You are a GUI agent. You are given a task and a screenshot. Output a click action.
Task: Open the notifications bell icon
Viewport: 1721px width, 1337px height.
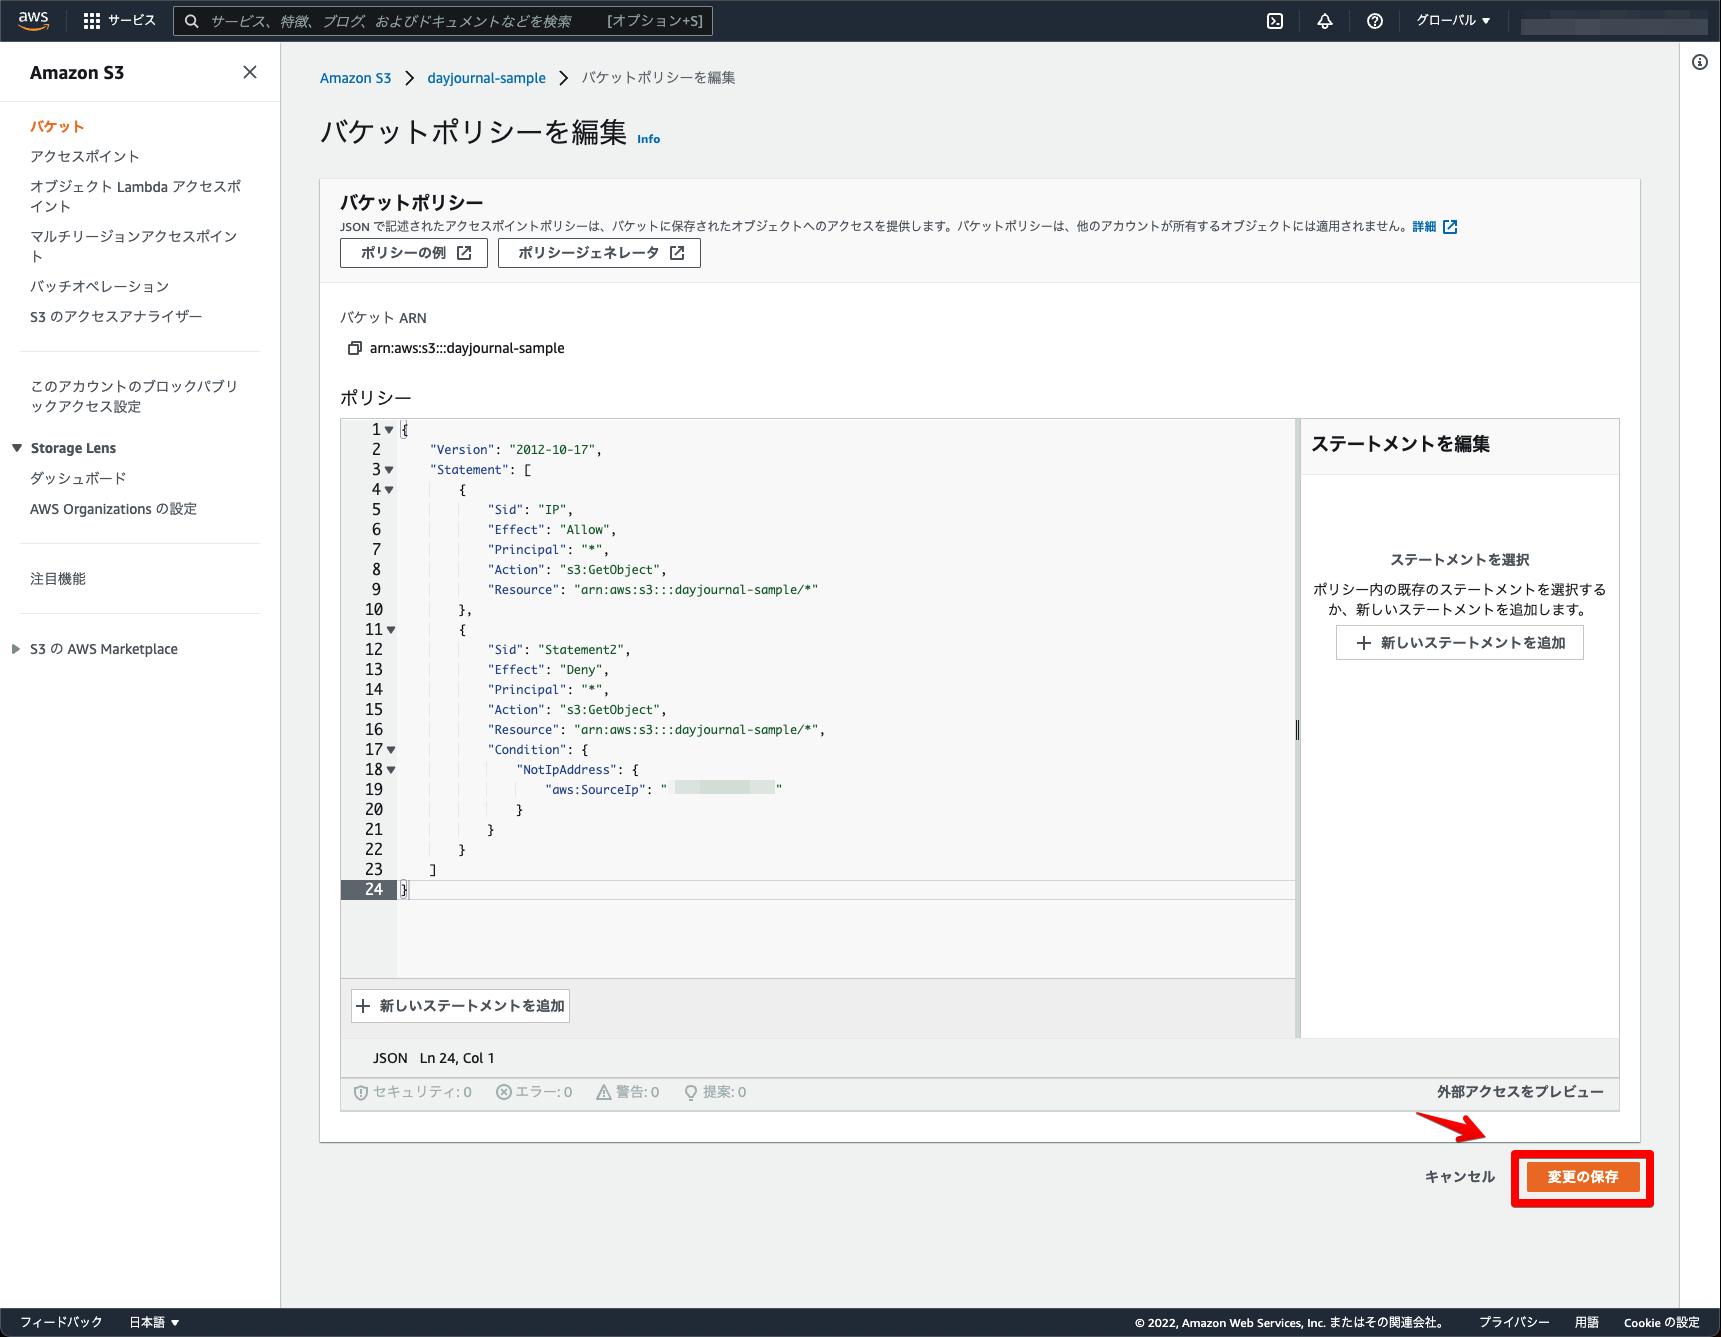point(1325,21)
